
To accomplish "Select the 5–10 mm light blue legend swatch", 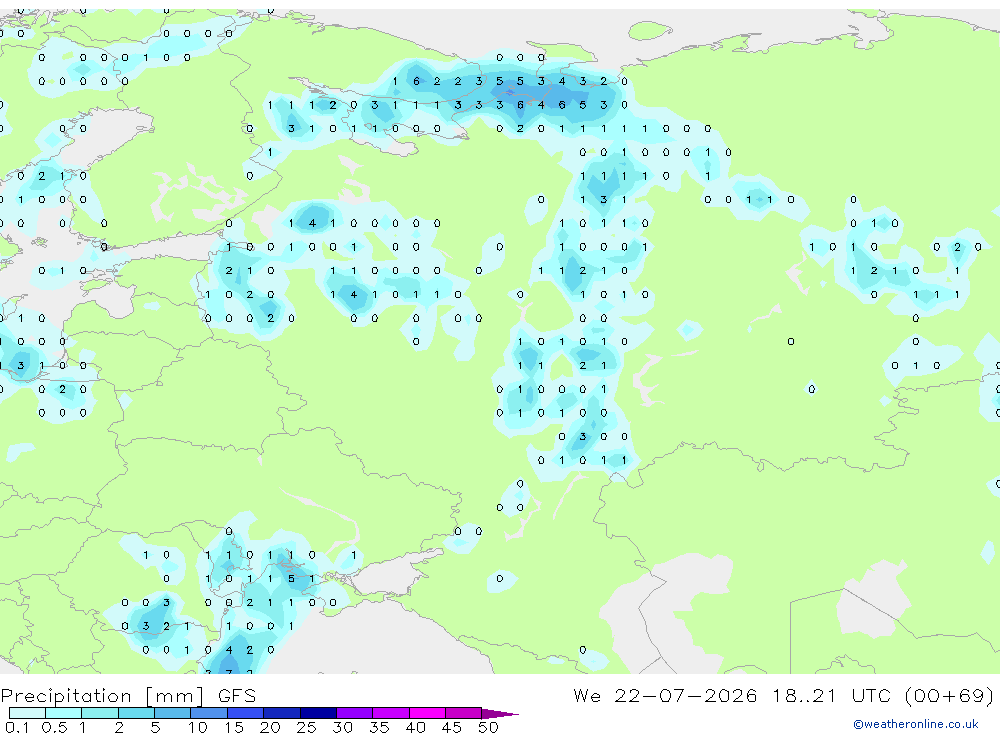I will coord(173,713).
